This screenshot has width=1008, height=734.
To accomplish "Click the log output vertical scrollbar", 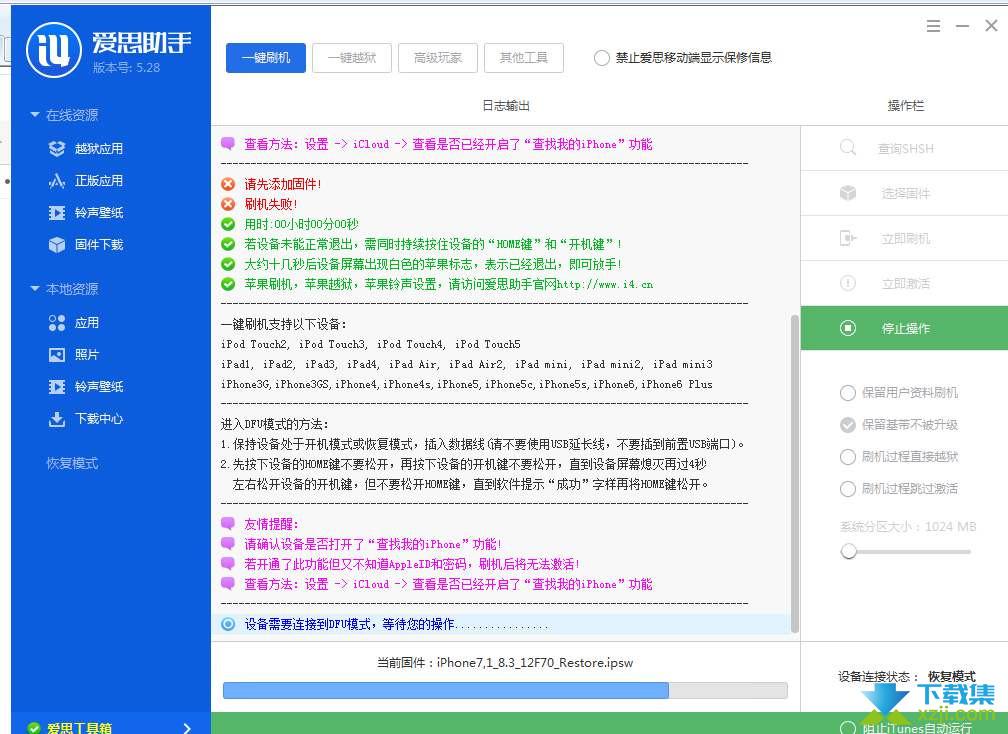I will pos(795,474).
